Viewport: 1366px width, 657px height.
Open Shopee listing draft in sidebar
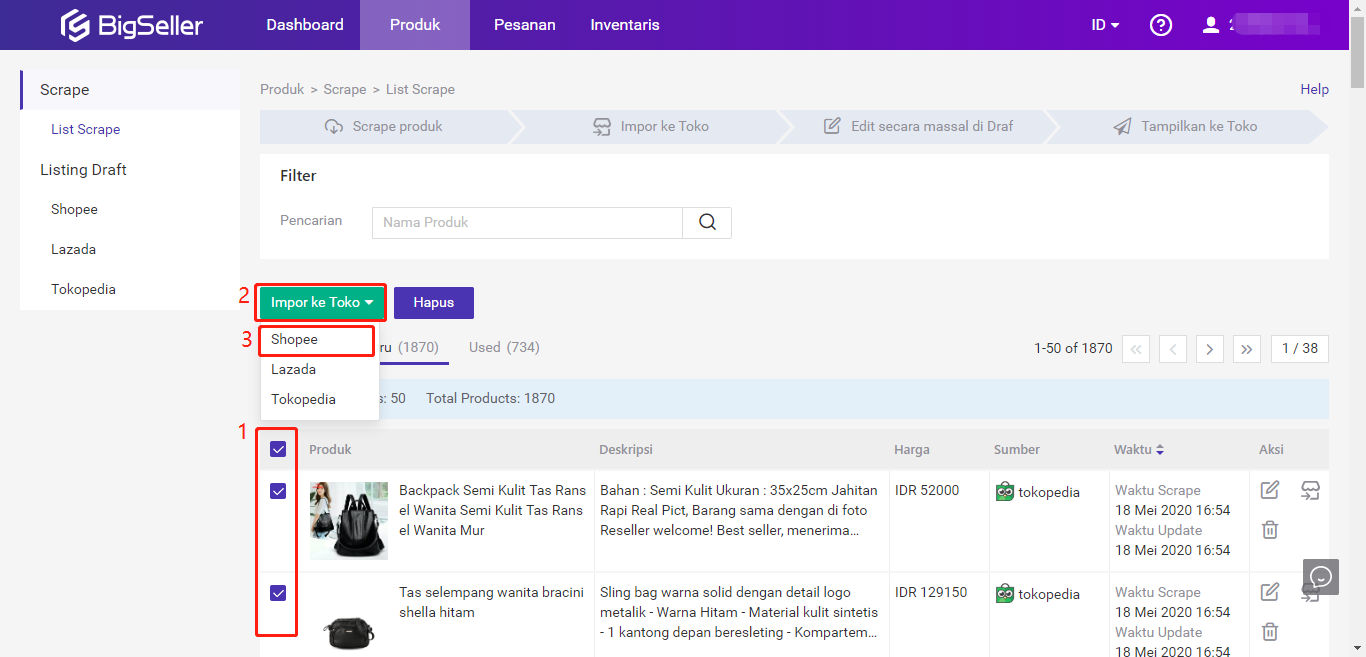pyautogui.click(x=75, y=210)
